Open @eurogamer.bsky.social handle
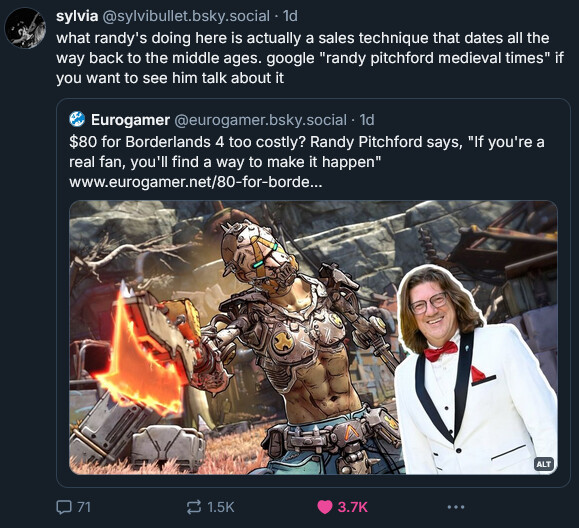The width and height of the screenshot is (579, 528). [x=260, y=120]
